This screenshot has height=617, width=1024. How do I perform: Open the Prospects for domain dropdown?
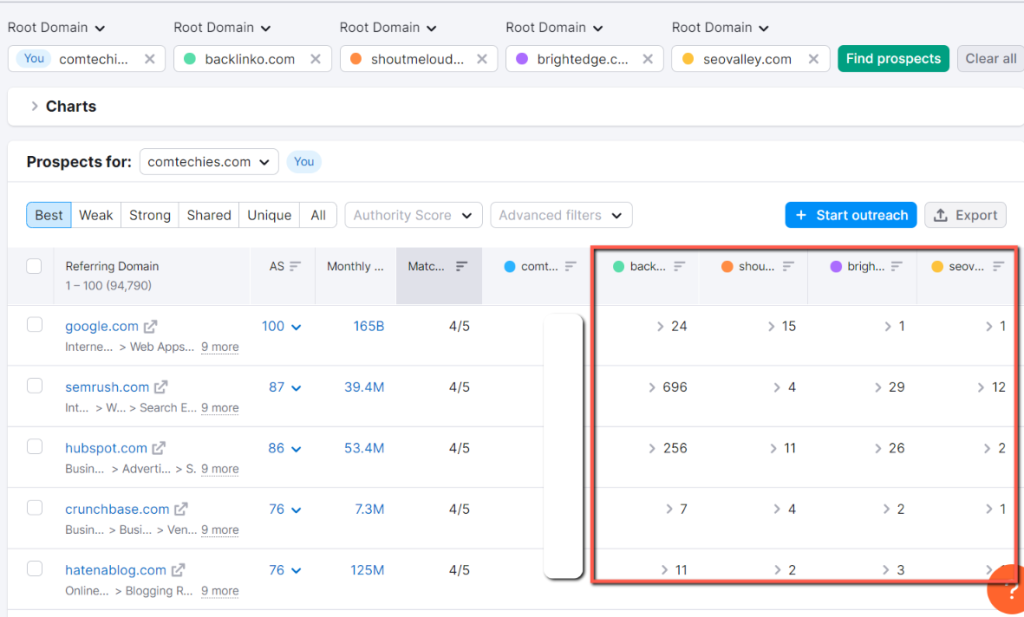point(208,161)
